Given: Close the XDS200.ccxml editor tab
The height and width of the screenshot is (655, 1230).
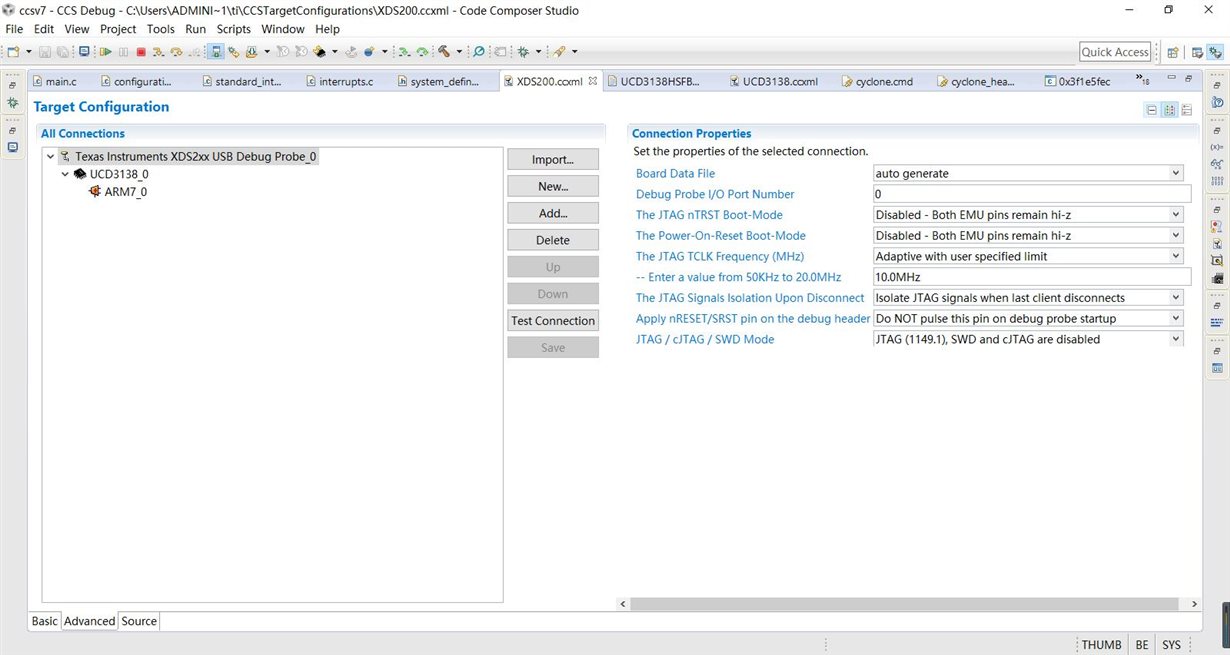Looking at the screenshot, I should [x=592, y=81].
